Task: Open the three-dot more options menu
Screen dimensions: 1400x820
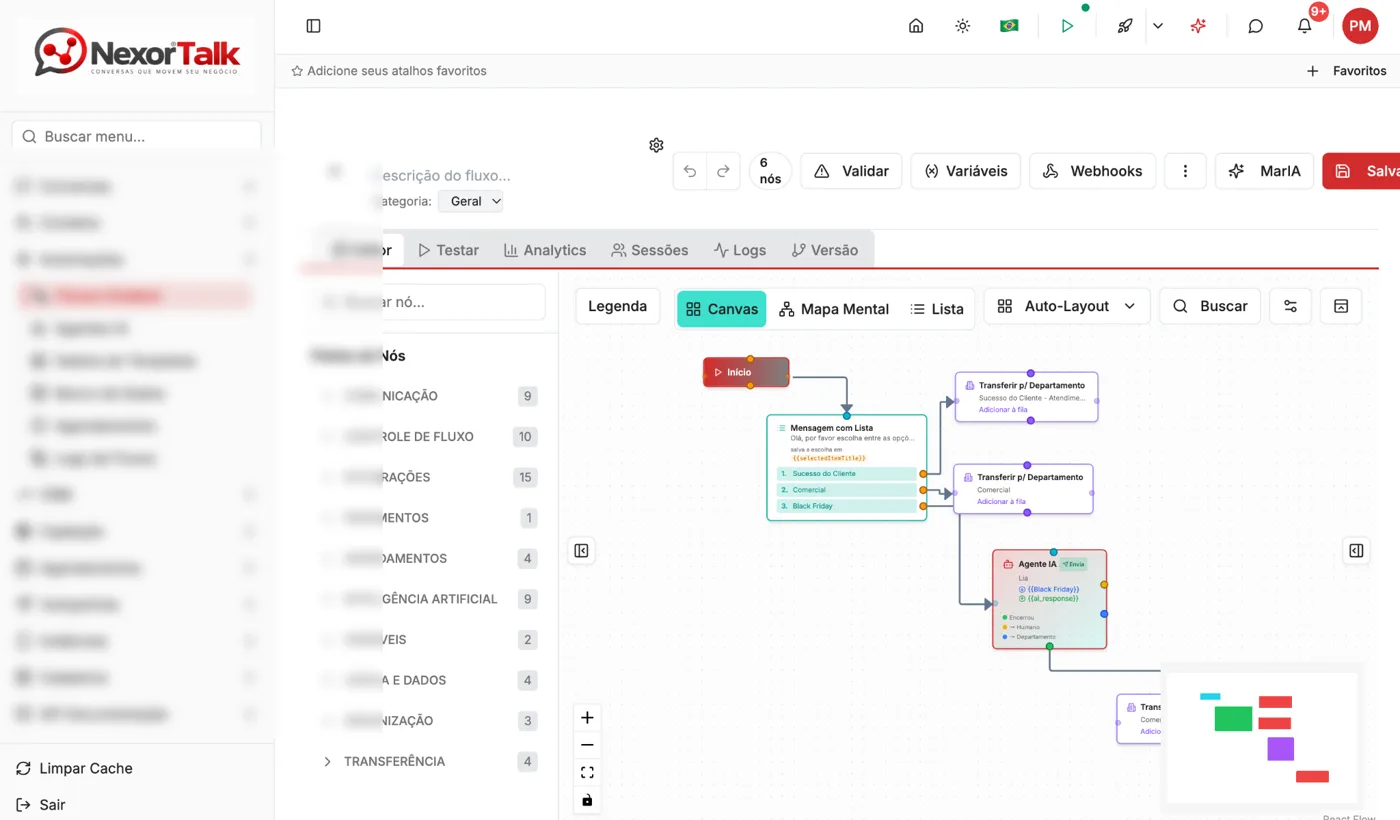Action: [1185, 171]
